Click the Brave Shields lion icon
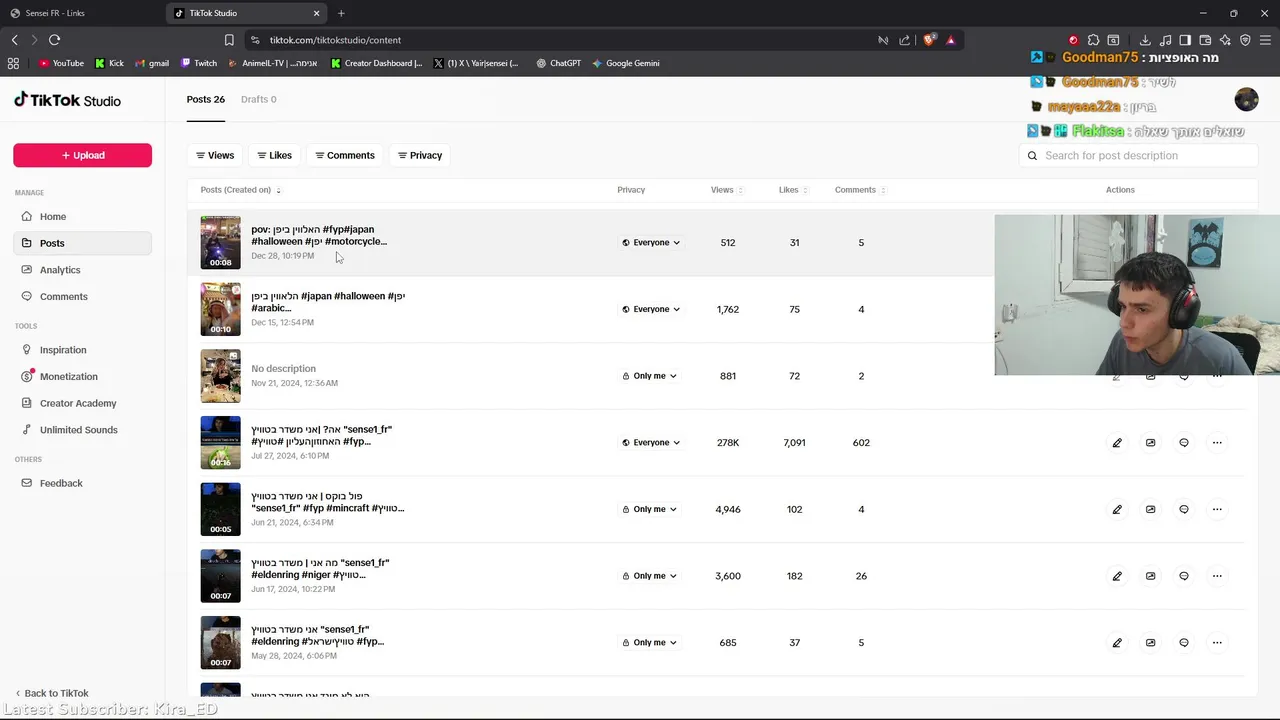 929,40
